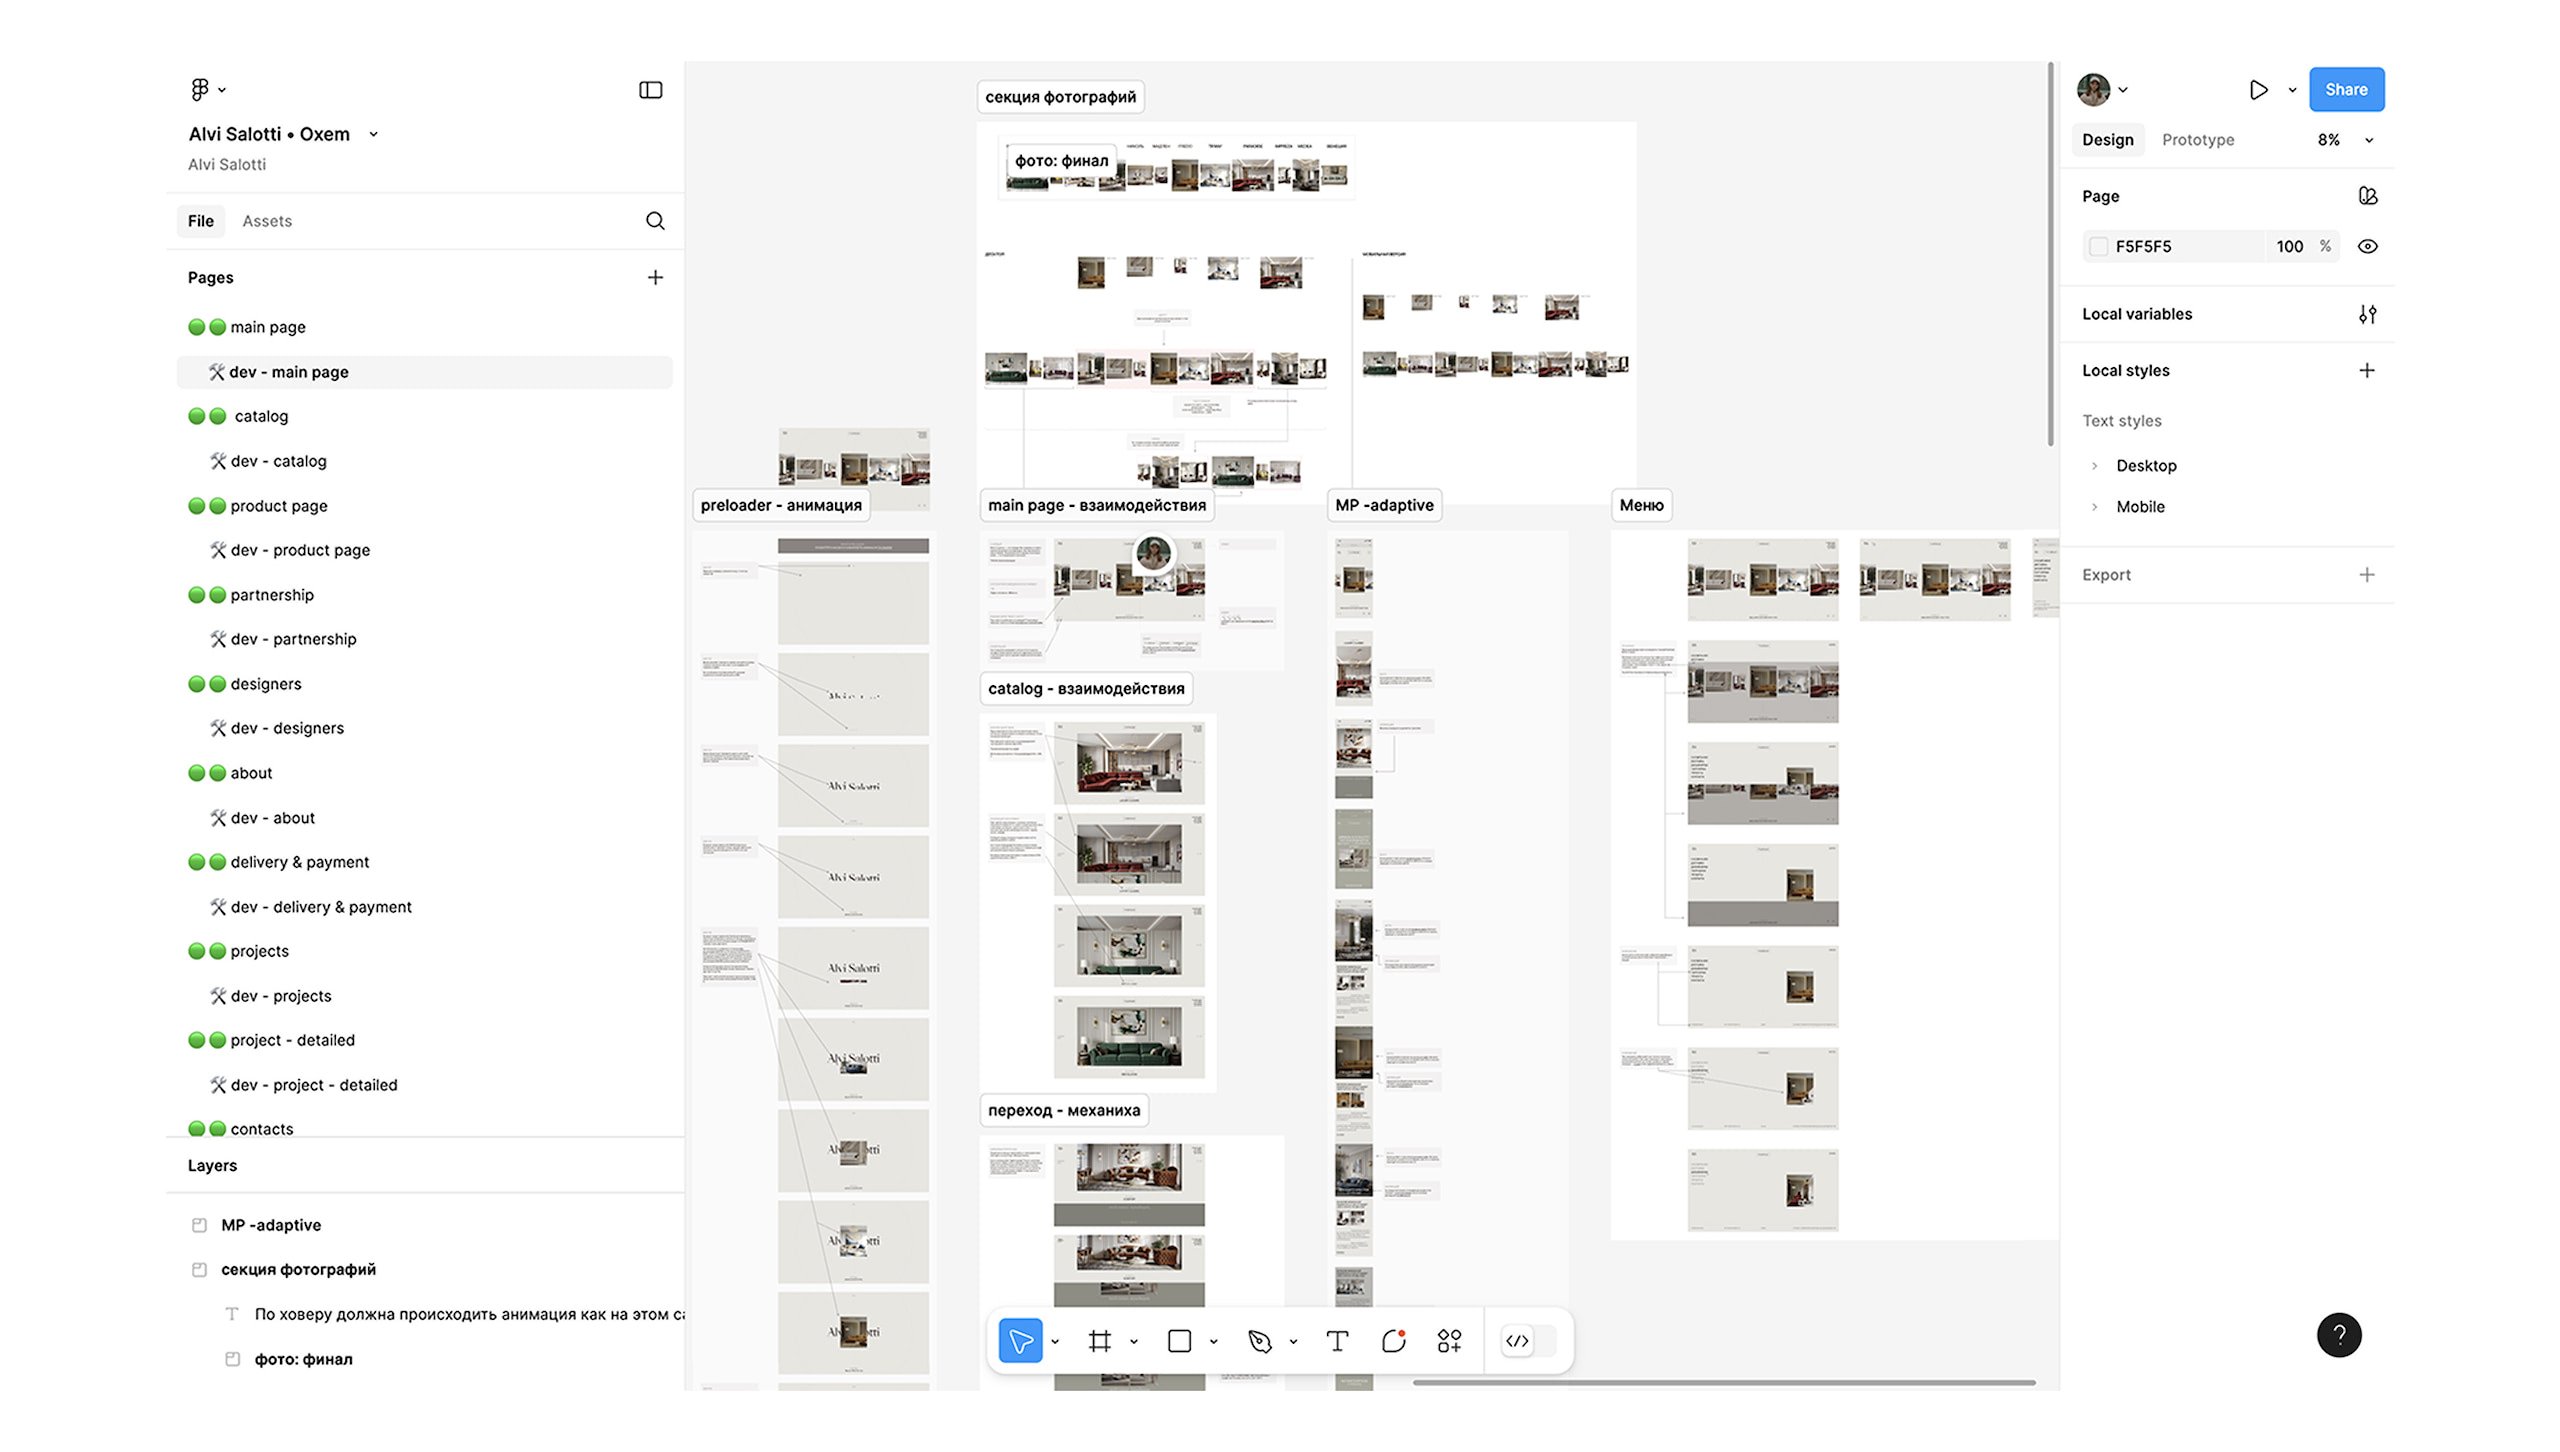Viewport: 2560px width, 1452px height.
Task: Open Local variables settings icon
Action: 2367,314
